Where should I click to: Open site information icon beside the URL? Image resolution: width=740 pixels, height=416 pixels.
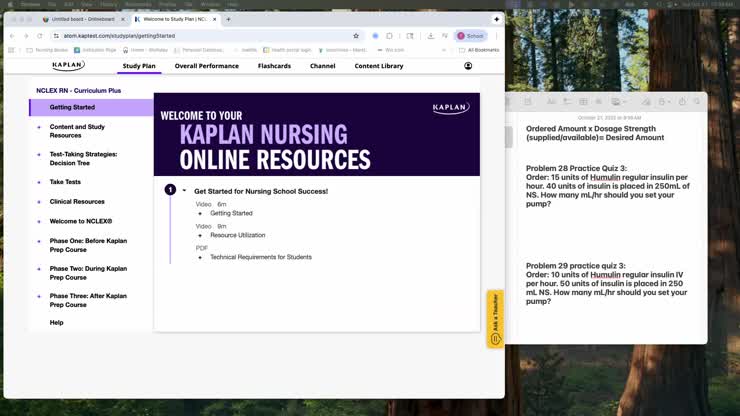tap(56, 36)
